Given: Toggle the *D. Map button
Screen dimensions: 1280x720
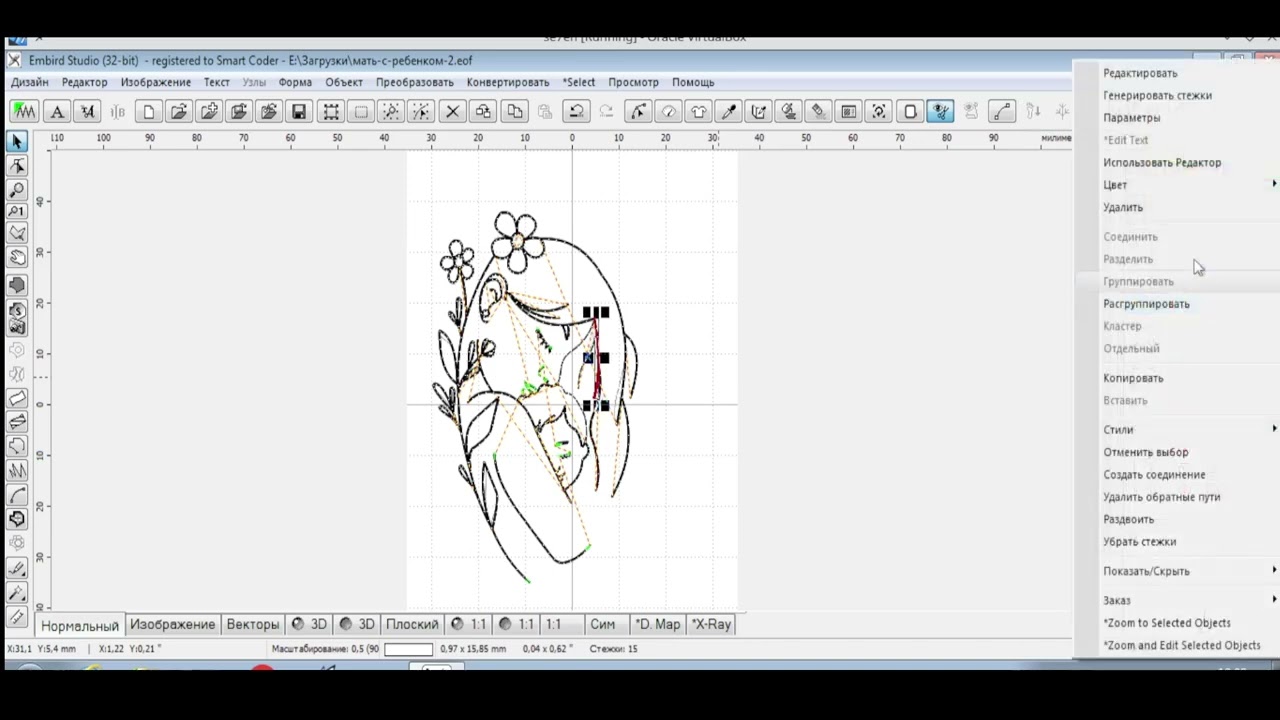Looking at the screenshot, I should point(658,624).
